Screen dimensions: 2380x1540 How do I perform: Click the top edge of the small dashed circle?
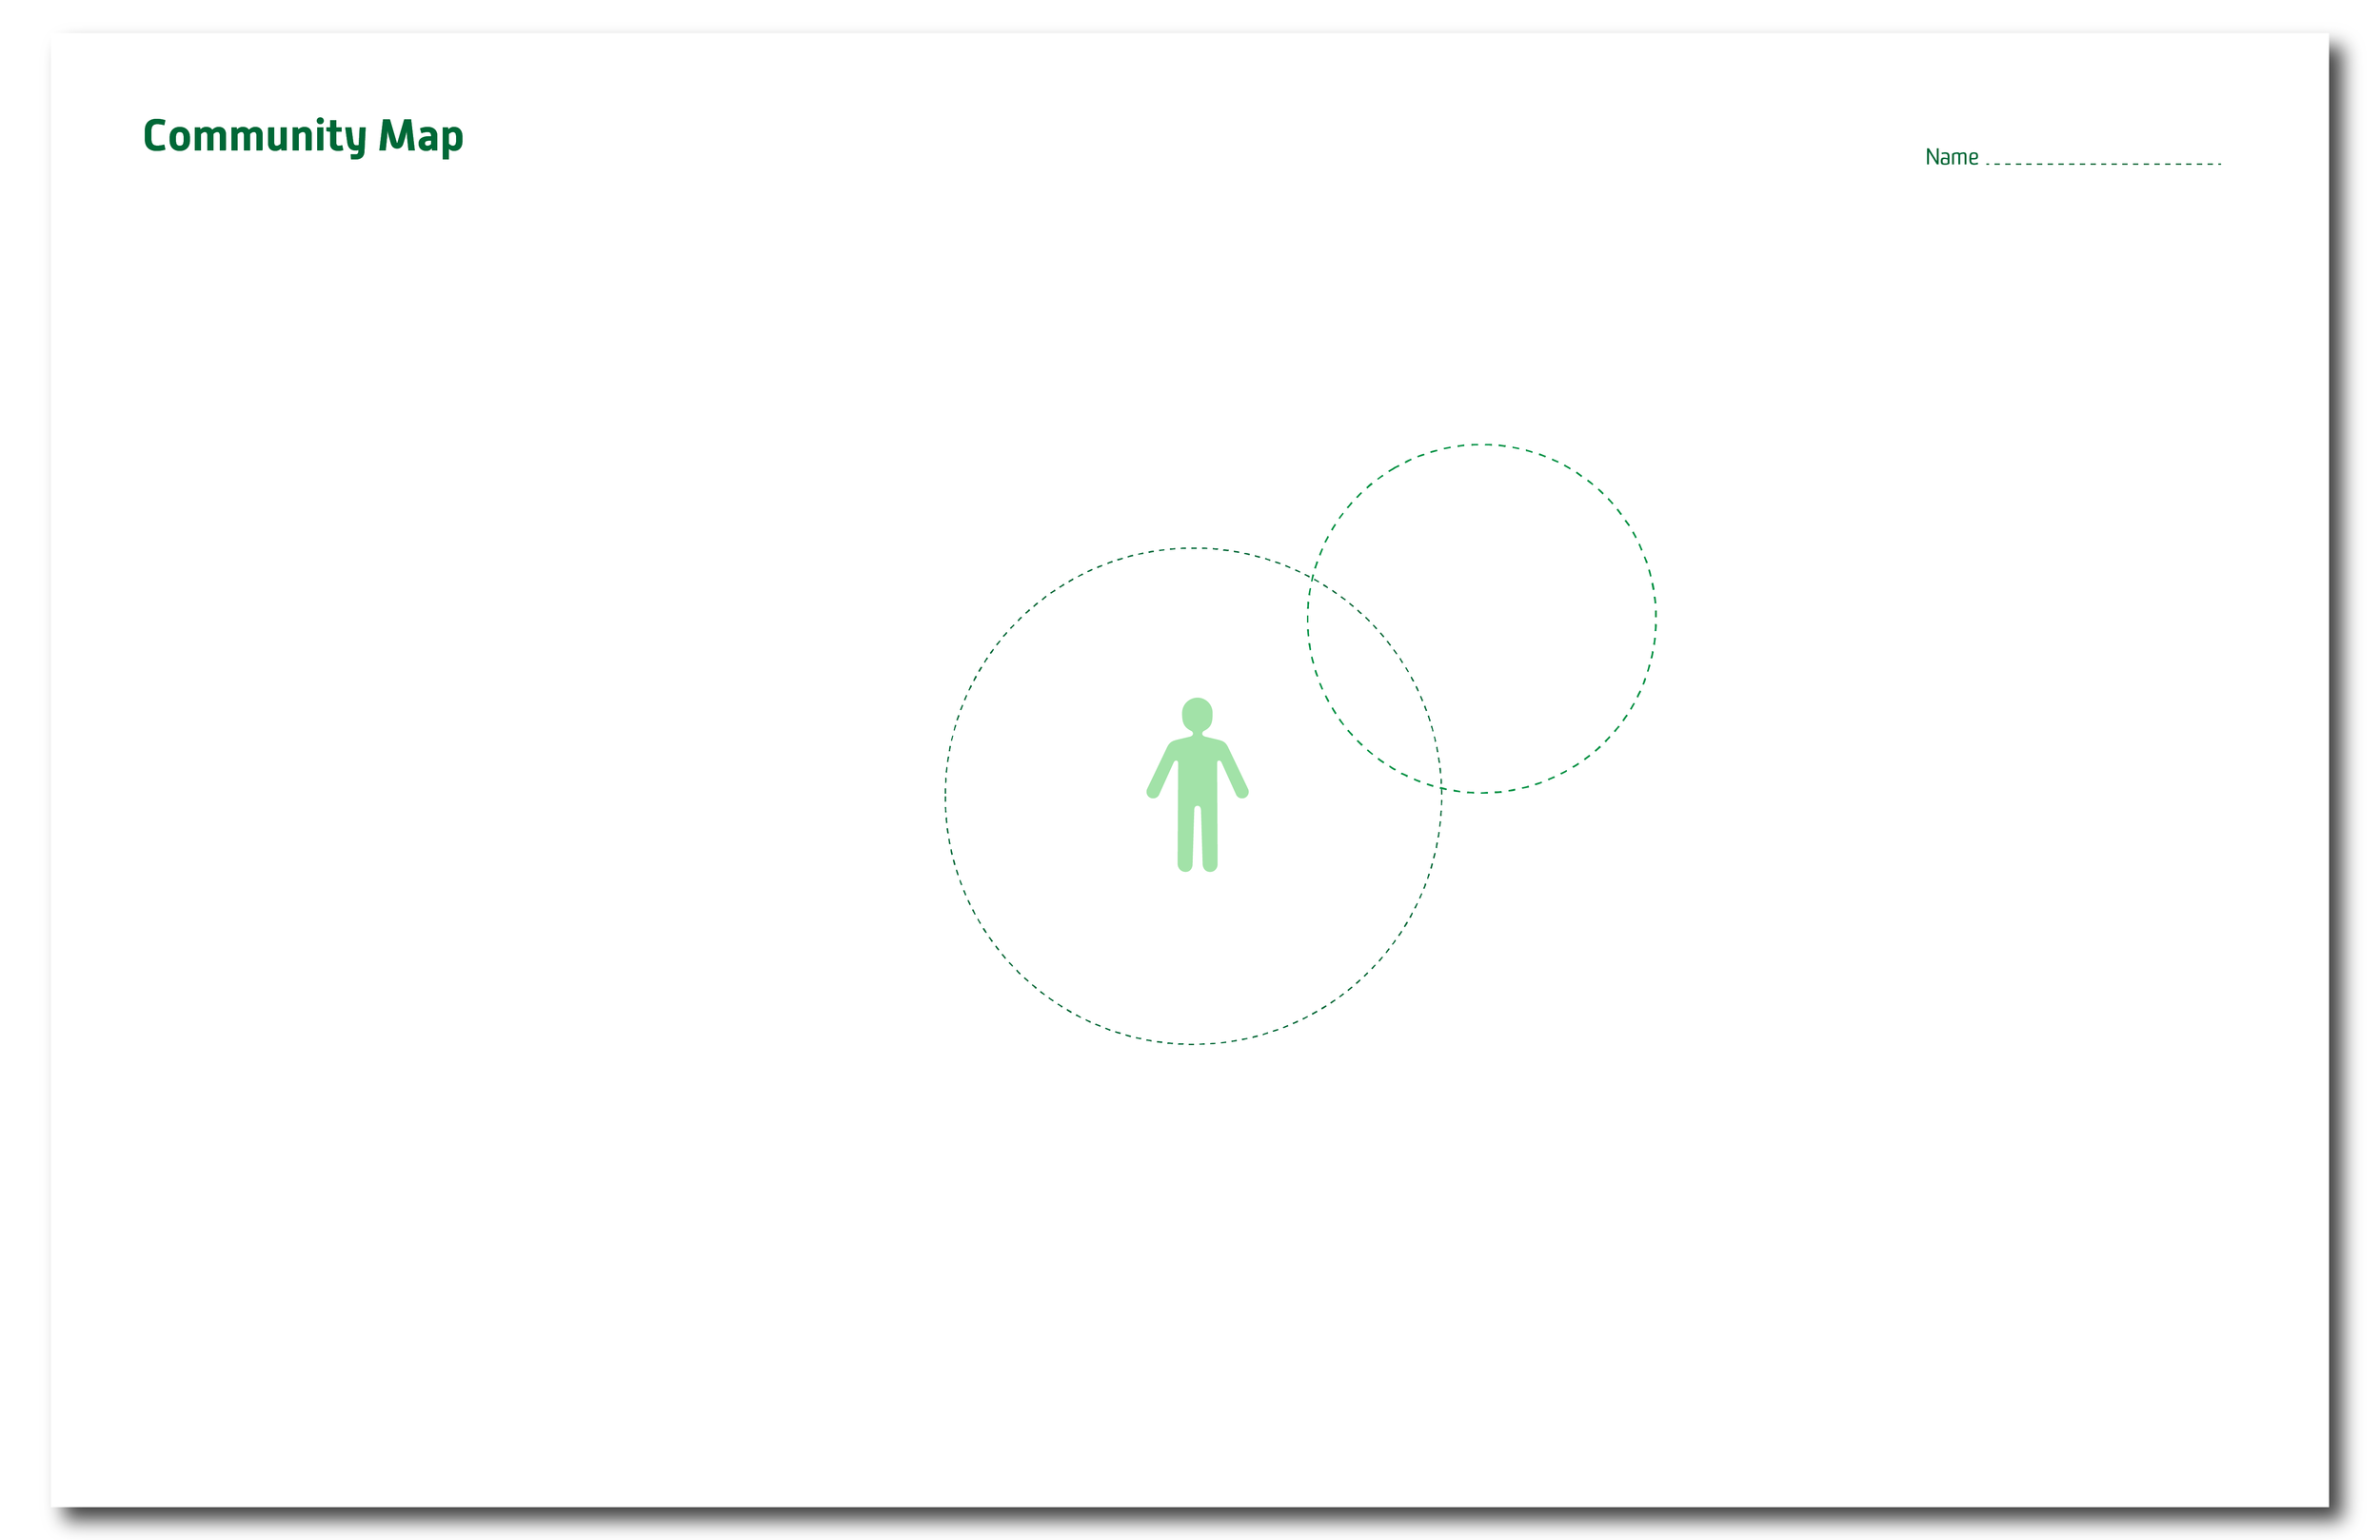point(1482,444)
